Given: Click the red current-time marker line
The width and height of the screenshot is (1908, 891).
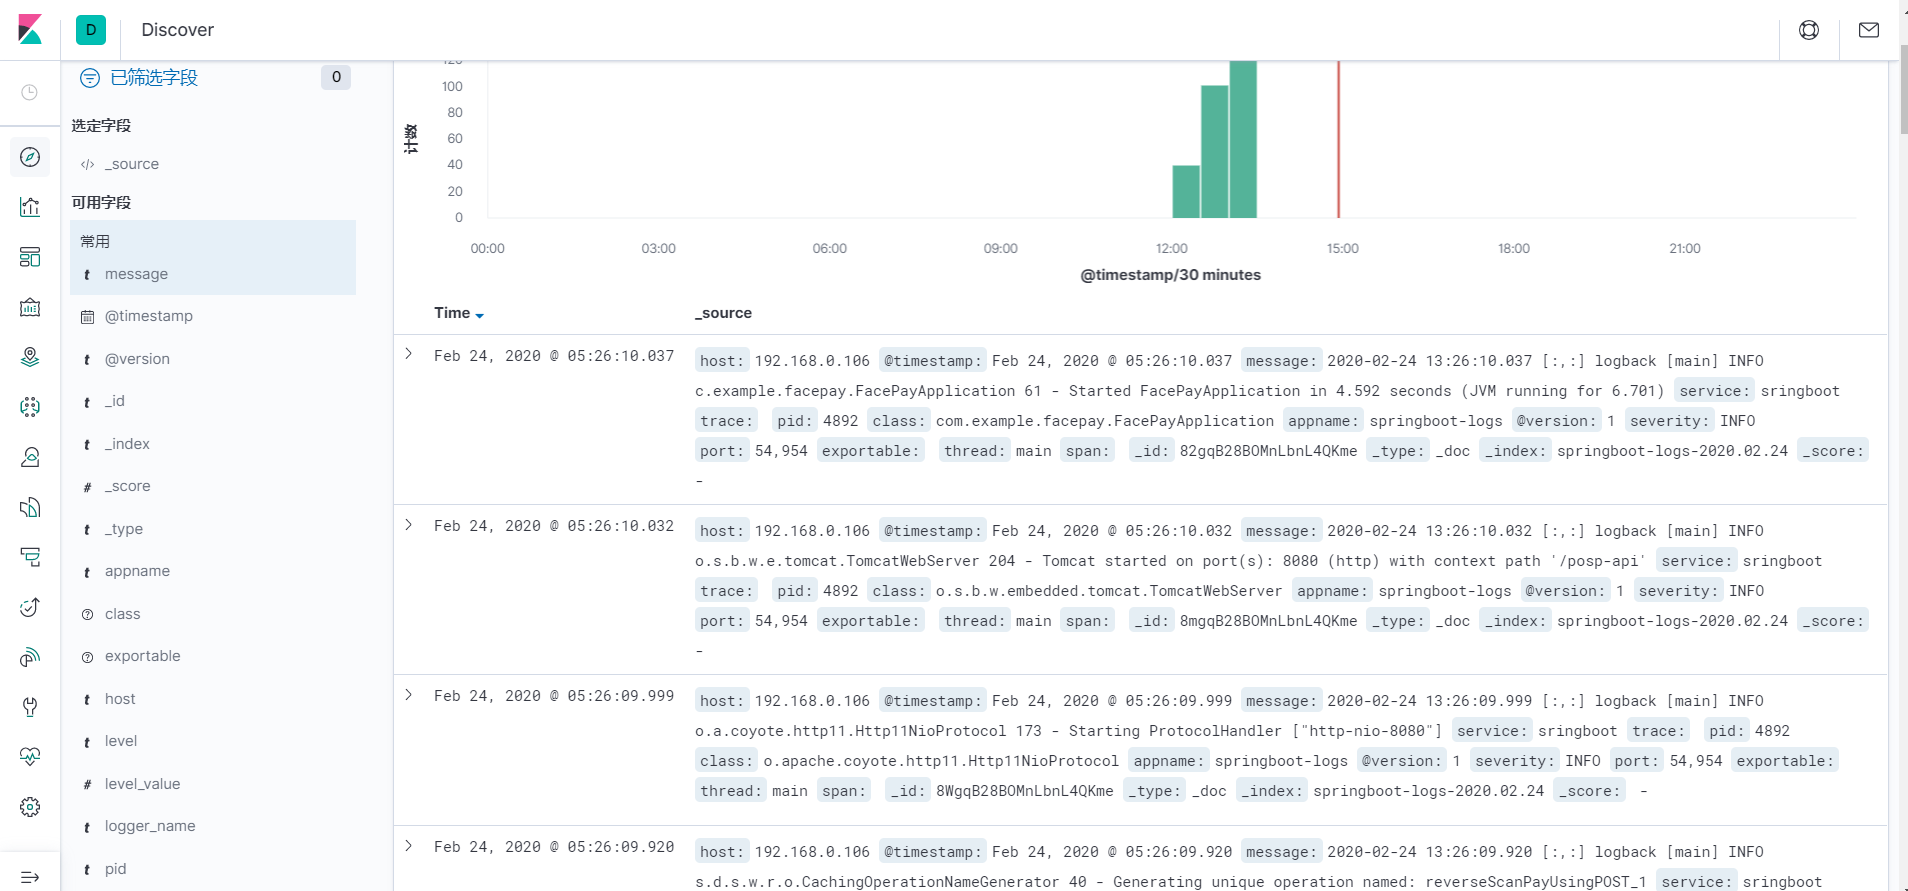Looking at the screenshot, I should click(x=1338, y=139).
